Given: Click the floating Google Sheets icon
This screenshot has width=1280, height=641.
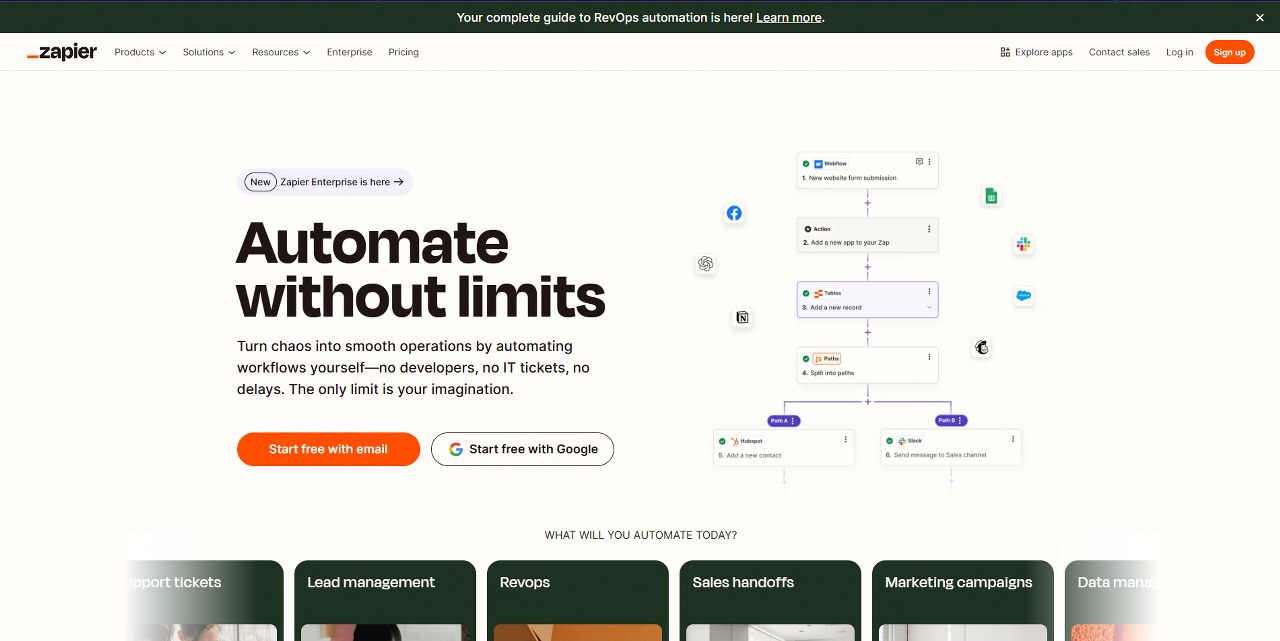Looking at the screenshot, I should pos(991,196).
